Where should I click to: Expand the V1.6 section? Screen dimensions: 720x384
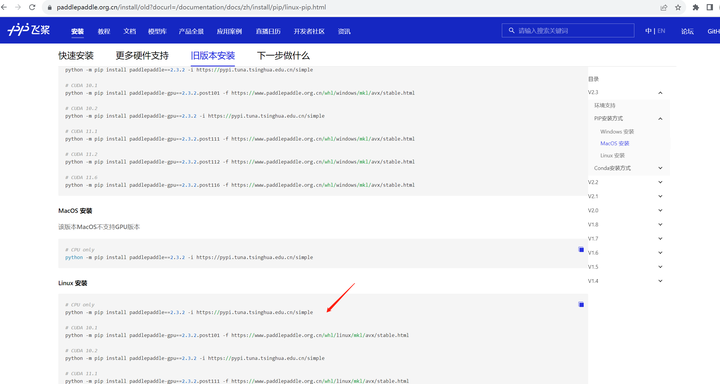point(660,253)
